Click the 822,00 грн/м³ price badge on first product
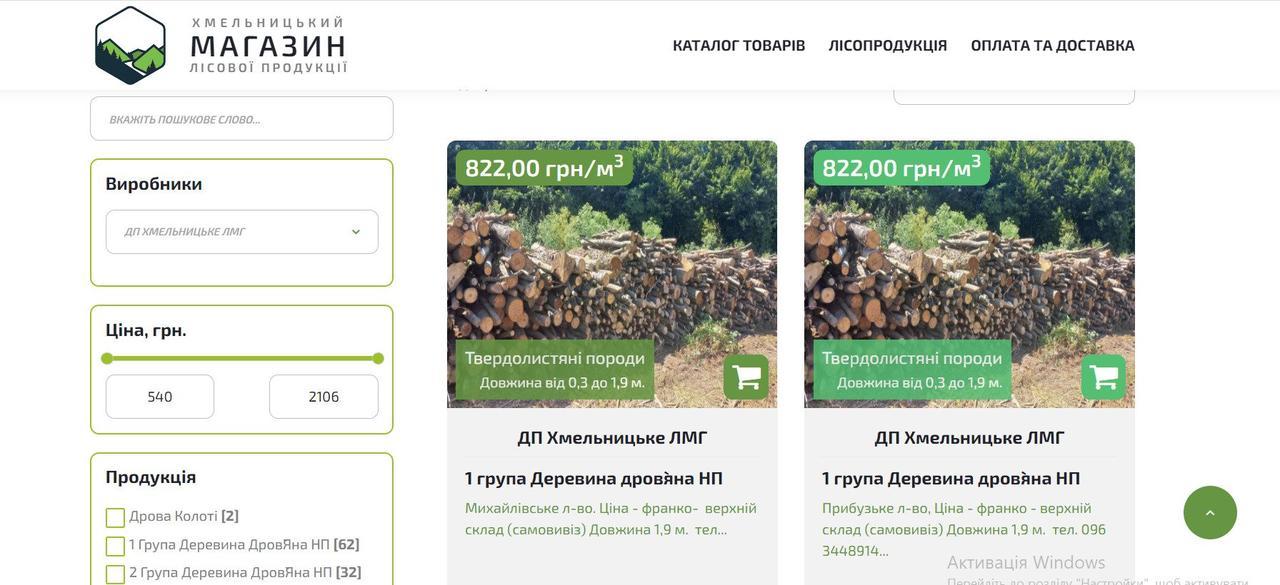The image size is (1280, 585). 544,167
